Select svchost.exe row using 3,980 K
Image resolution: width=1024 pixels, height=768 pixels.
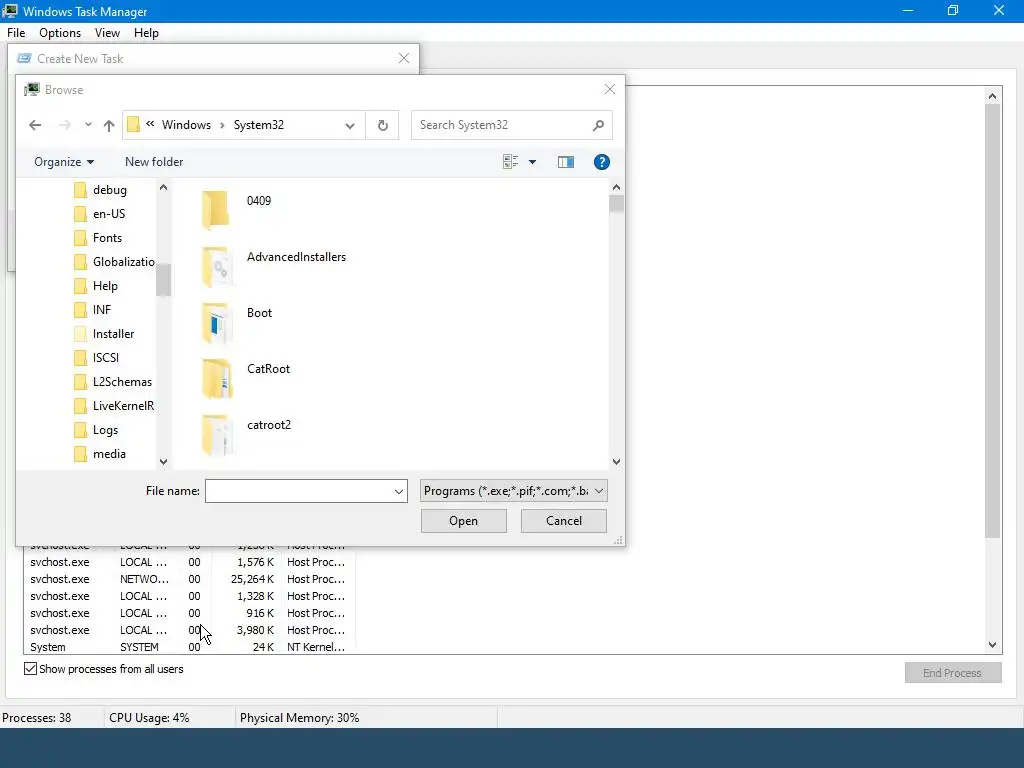(x=189, y=630)
